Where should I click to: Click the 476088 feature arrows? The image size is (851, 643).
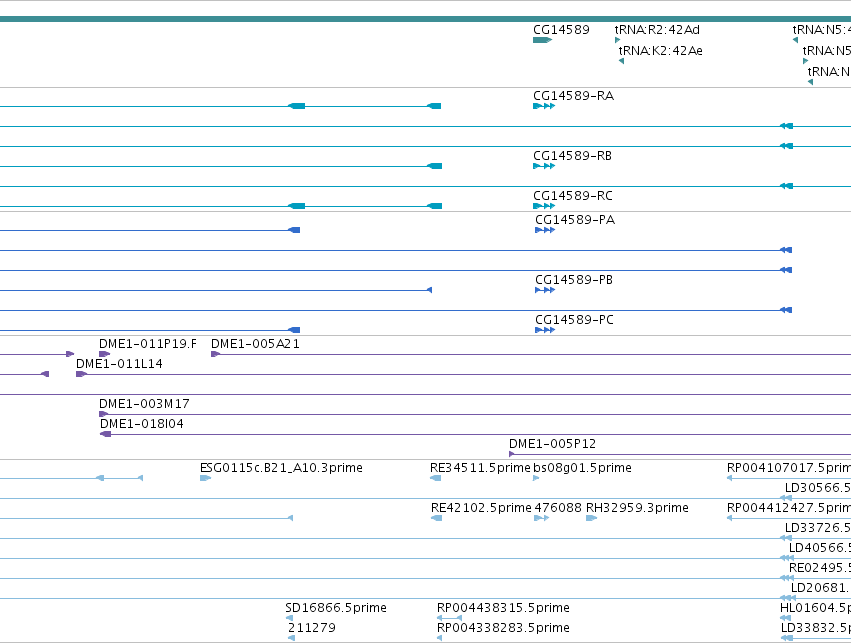(x=542, y=518)
